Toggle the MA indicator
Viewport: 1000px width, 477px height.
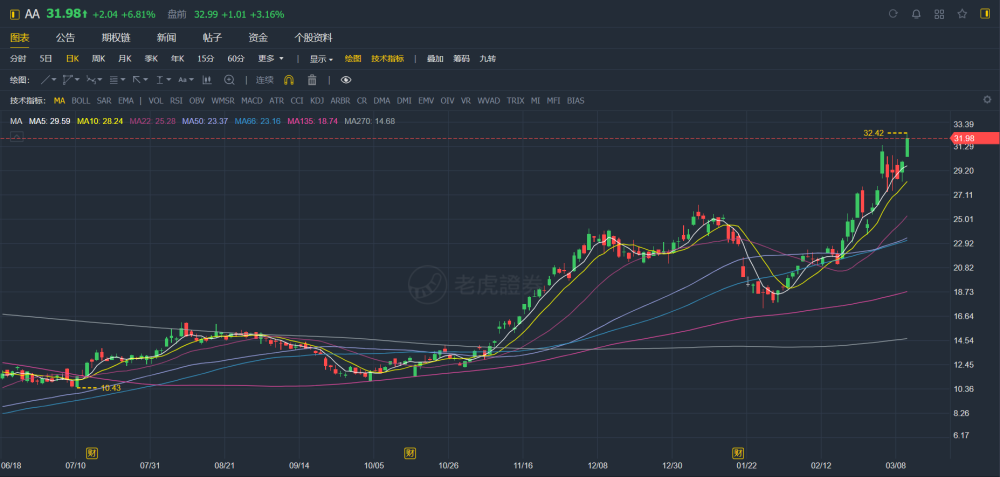(x=59, y=101)
